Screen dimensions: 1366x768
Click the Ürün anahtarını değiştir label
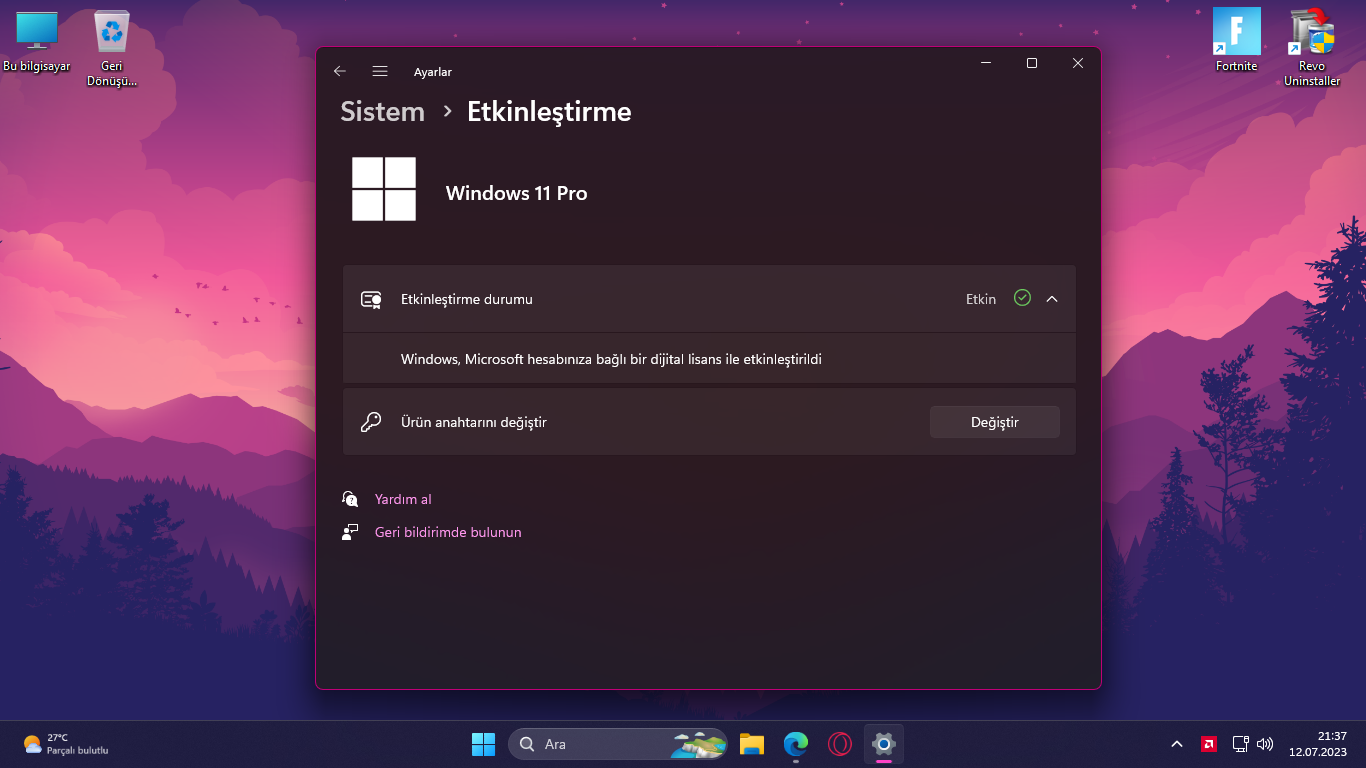click(474, 422)
